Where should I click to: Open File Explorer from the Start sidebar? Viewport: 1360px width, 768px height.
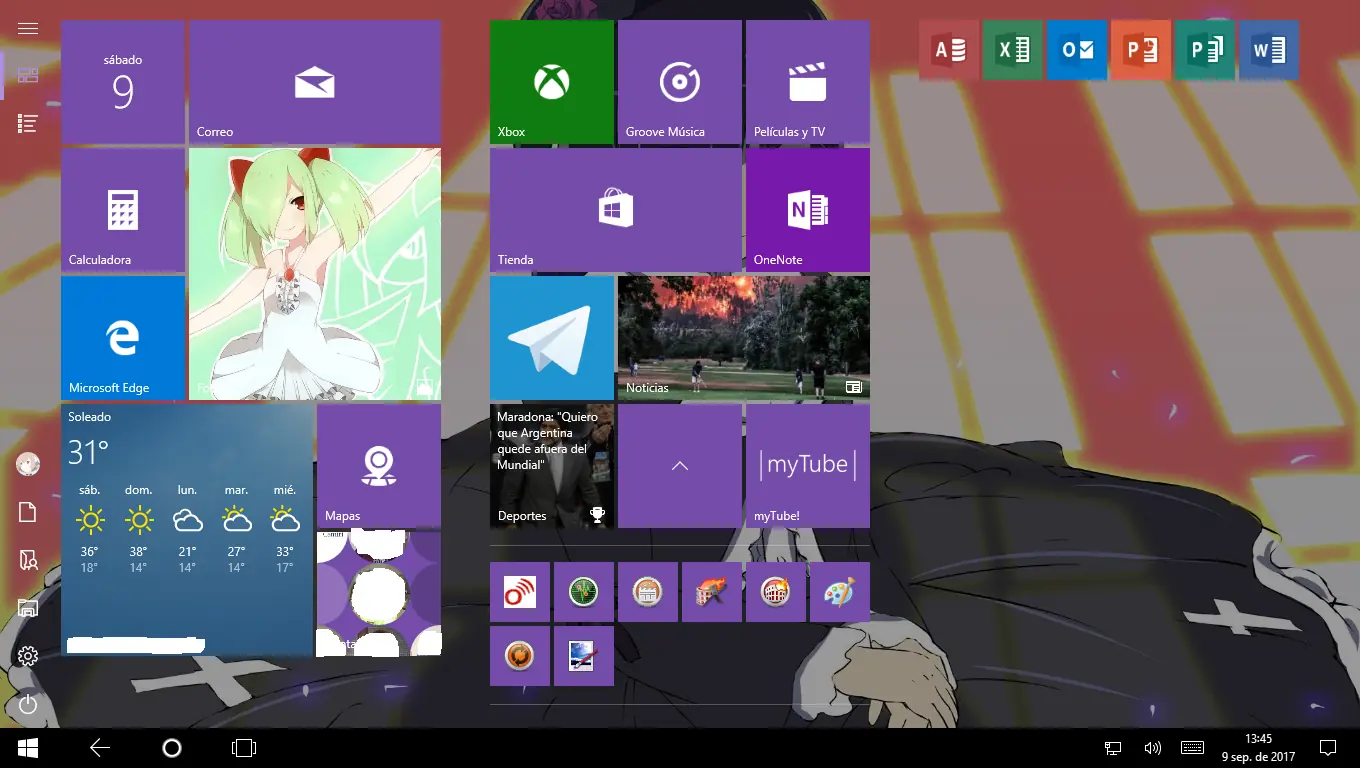tap(28, 608)
